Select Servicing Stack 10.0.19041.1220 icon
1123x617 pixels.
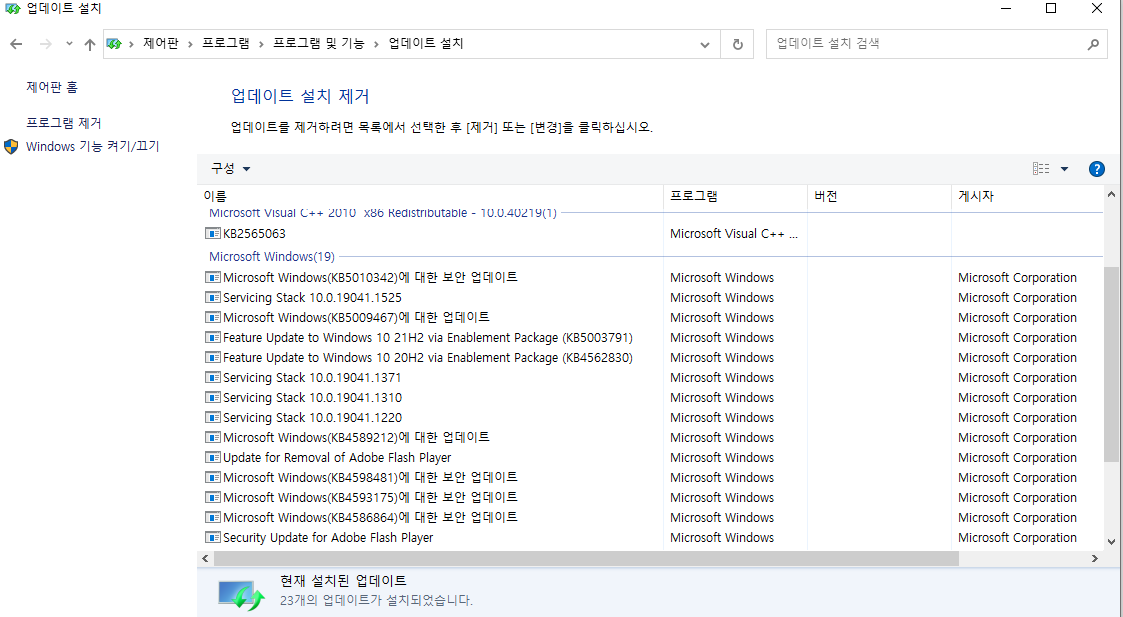pyautogui.click(x=213, y=418)
